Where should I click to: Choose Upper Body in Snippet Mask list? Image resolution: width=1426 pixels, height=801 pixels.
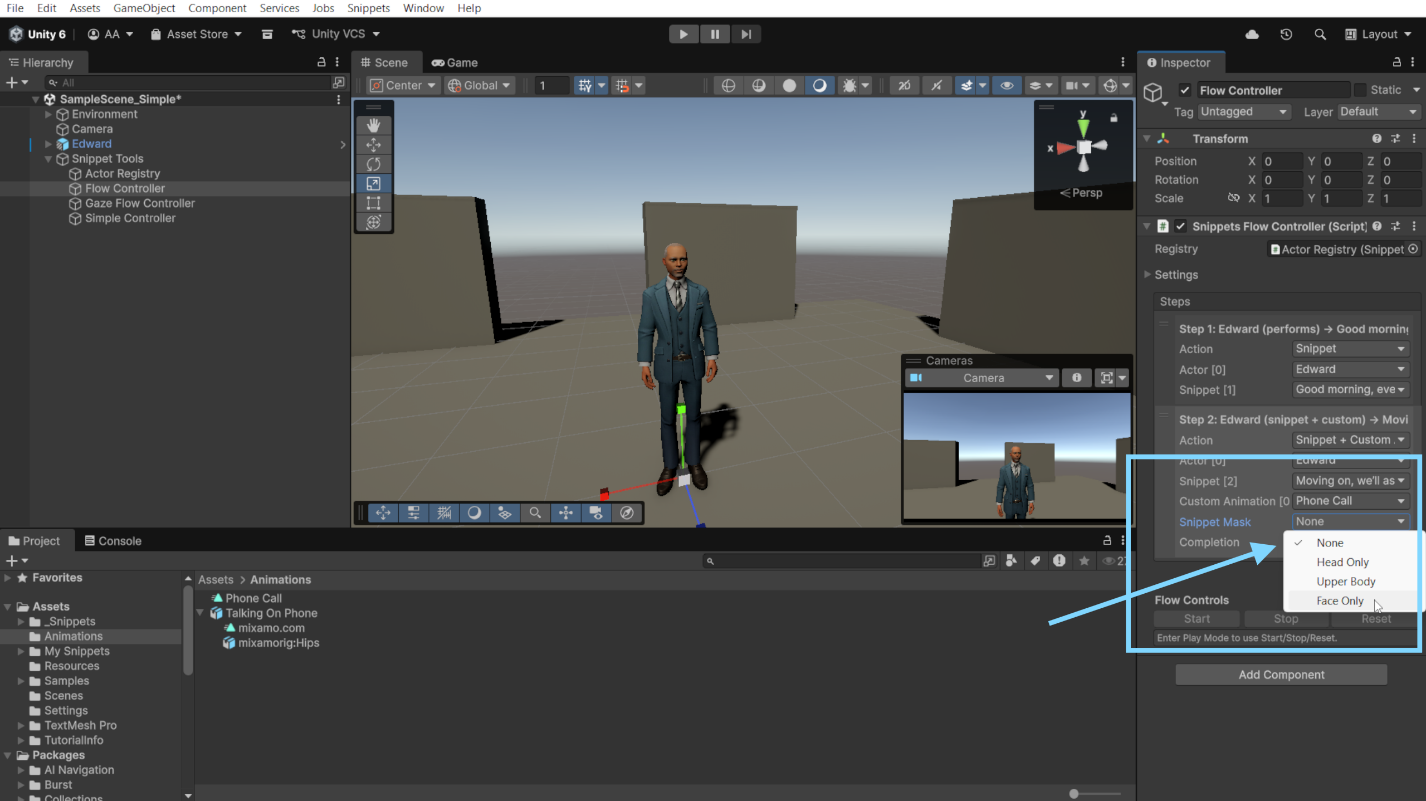1346,582
